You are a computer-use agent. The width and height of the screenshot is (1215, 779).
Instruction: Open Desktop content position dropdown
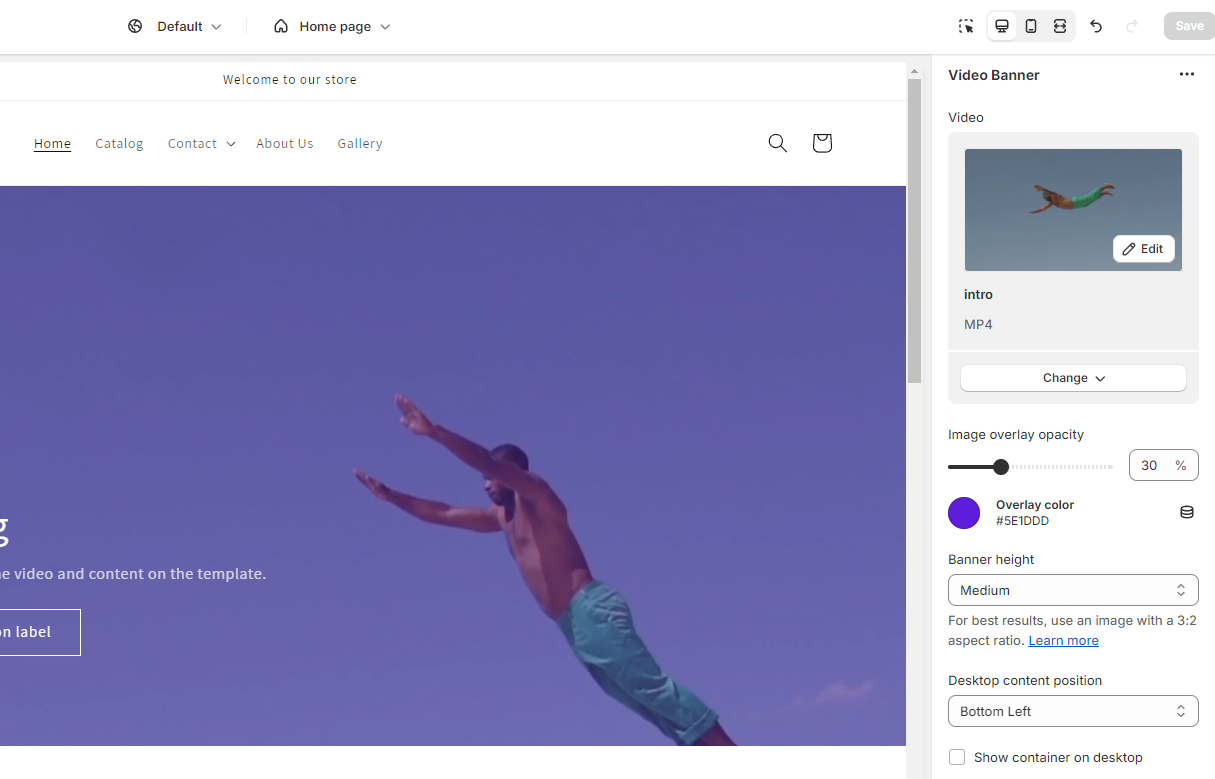[1072, 711]
